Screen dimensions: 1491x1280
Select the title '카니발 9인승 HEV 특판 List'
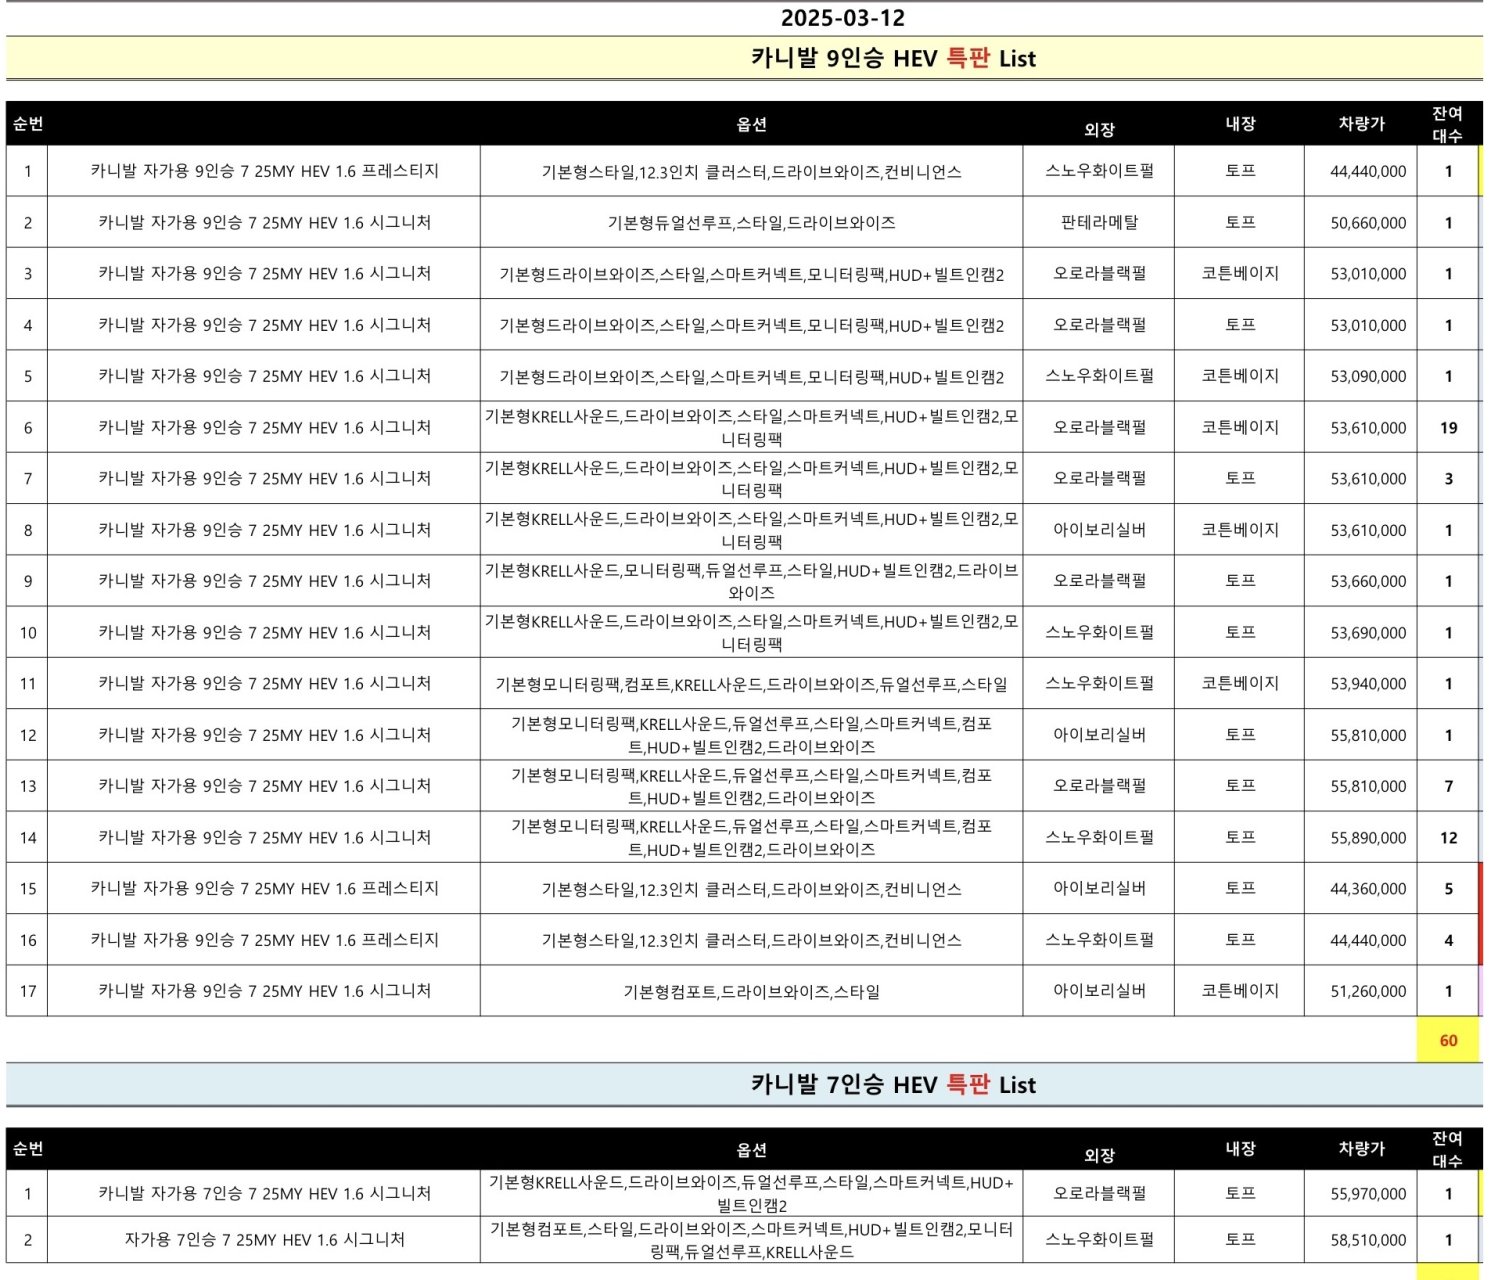pyautogui.click(x=893, y=58)
